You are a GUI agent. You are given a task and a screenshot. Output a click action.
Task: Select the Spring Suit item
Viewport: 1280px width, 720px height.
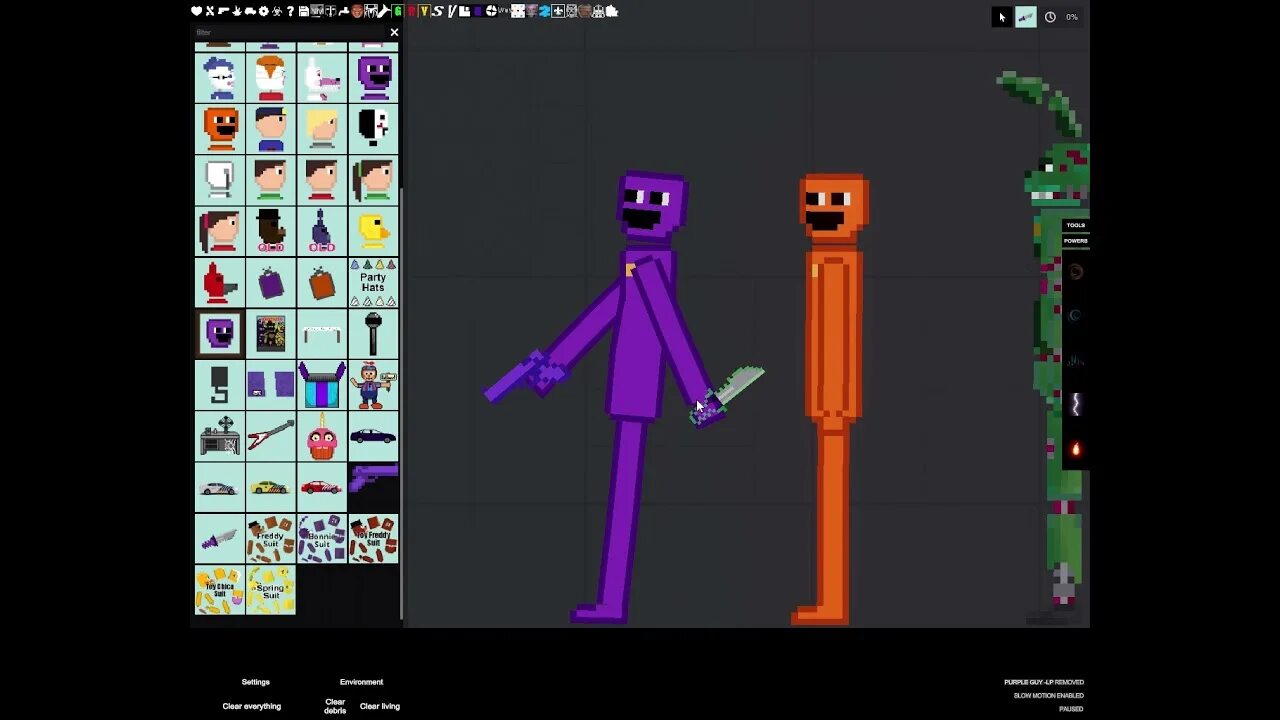tap(271, 590)
